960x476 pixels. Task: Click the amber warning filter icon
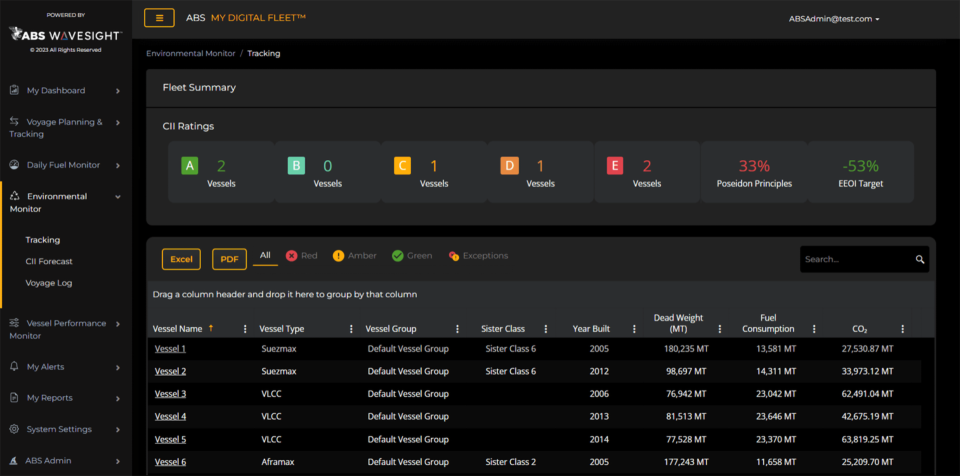pyautogui.click(x=339, y=255)
